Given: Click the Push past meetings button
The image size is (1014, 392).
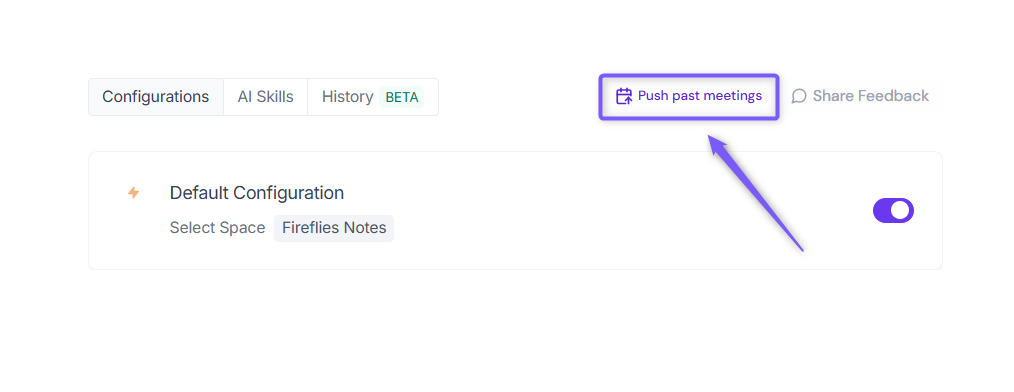Looking at the screenshot, I should click(x=689, y=96).
